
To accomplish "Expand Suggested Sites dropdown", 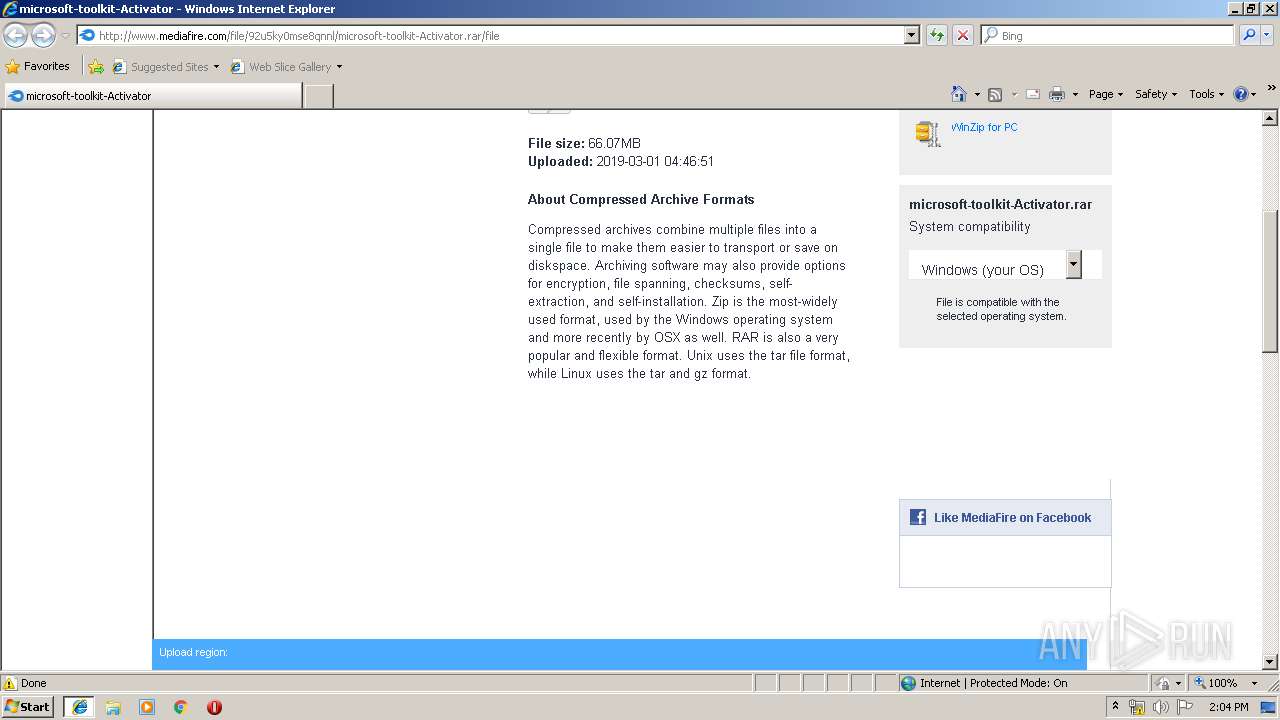I will [216, 67].
